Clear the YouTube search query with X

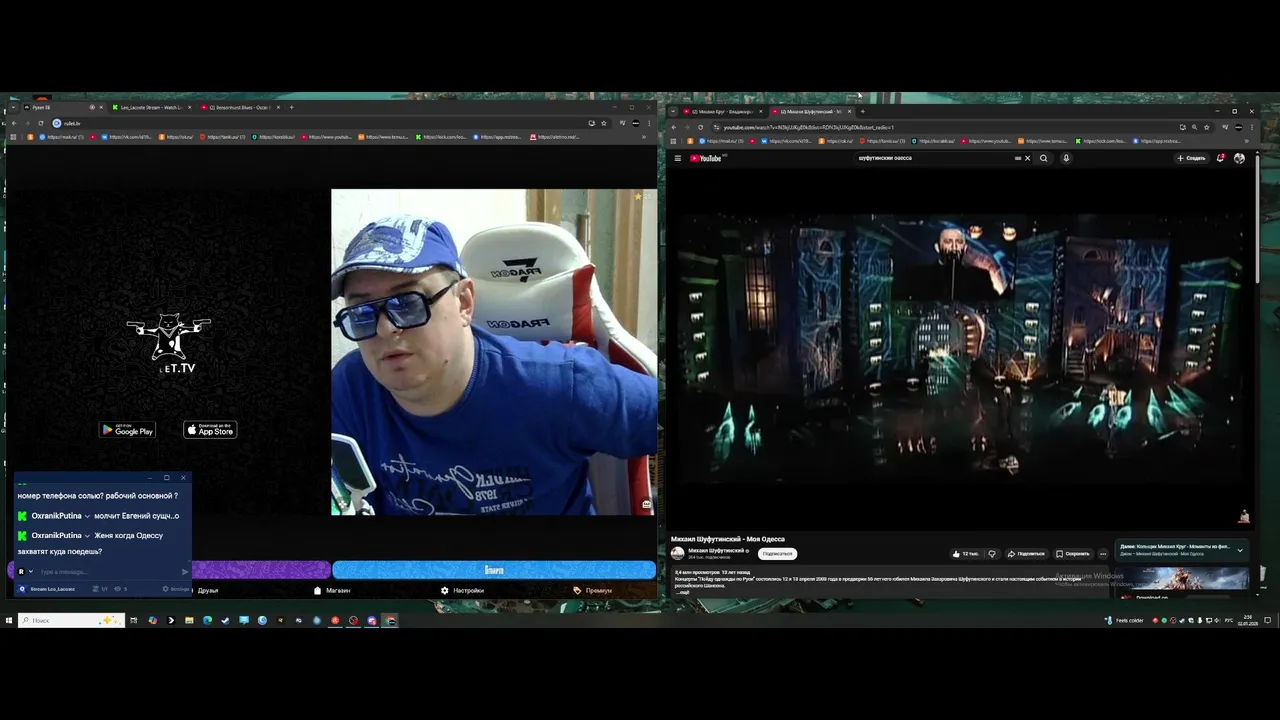point(1027,158)
